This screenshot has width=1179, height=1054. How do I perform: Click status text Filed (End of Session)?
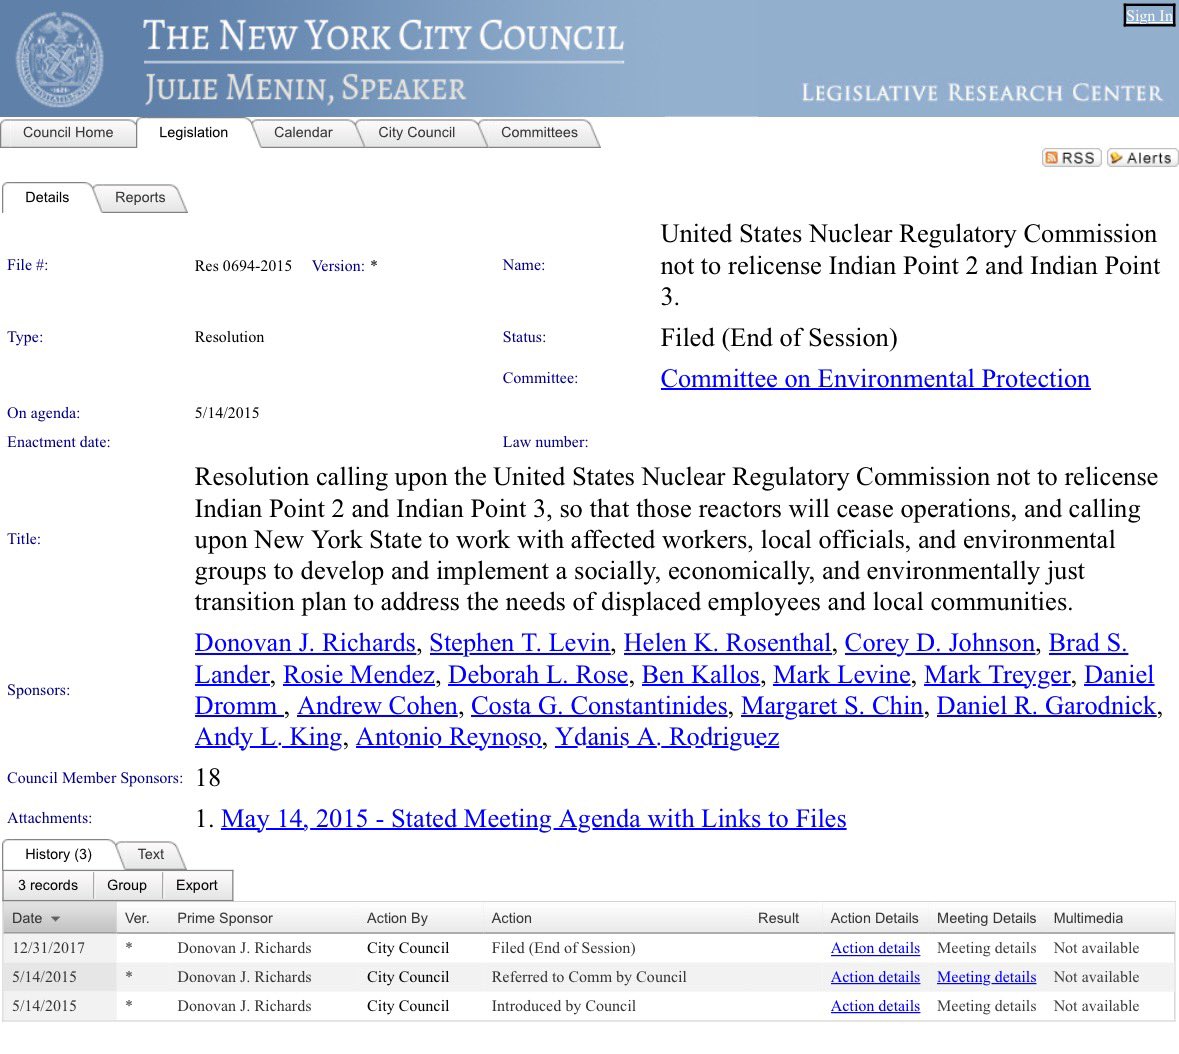click(x=779, y=338)
